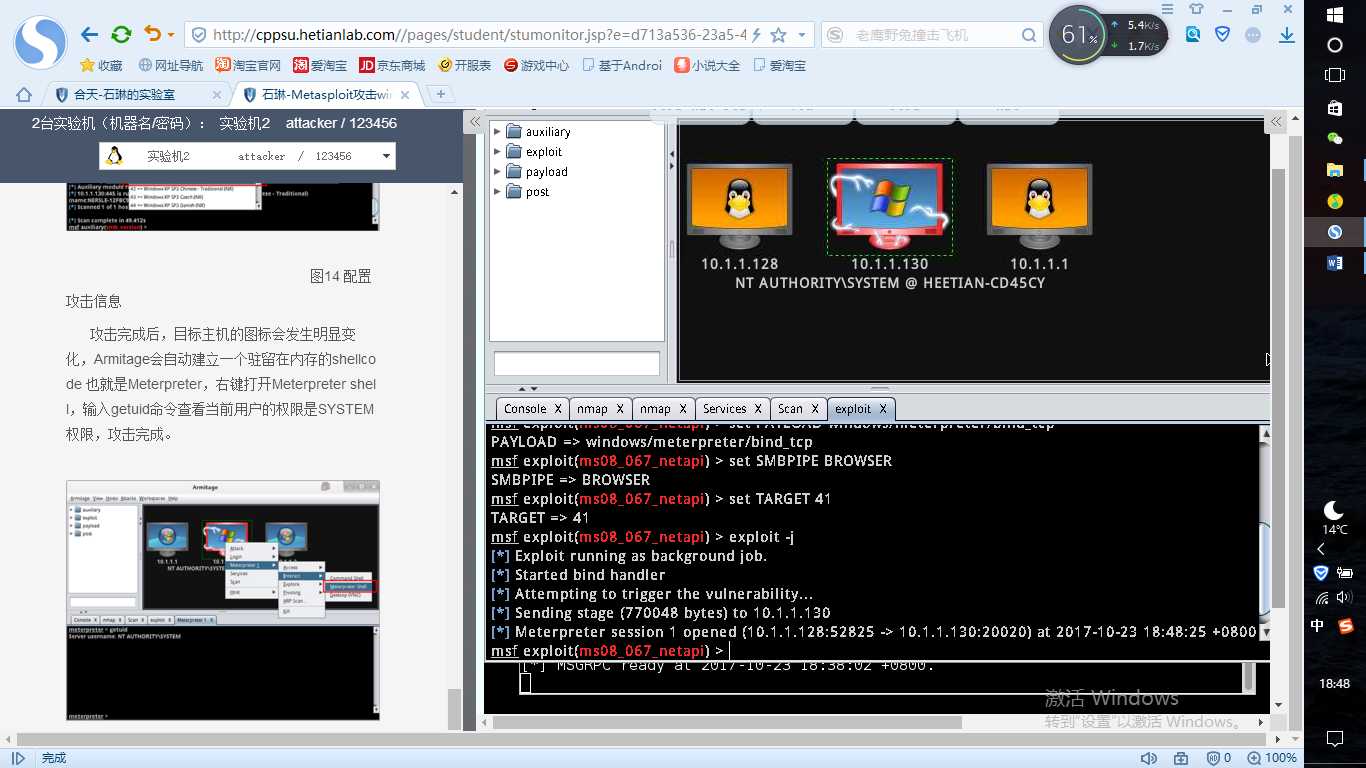Screen dimensions: 1366x768
Task: Open 京东商城 bookmark
Action: click(x=392, y=65)
